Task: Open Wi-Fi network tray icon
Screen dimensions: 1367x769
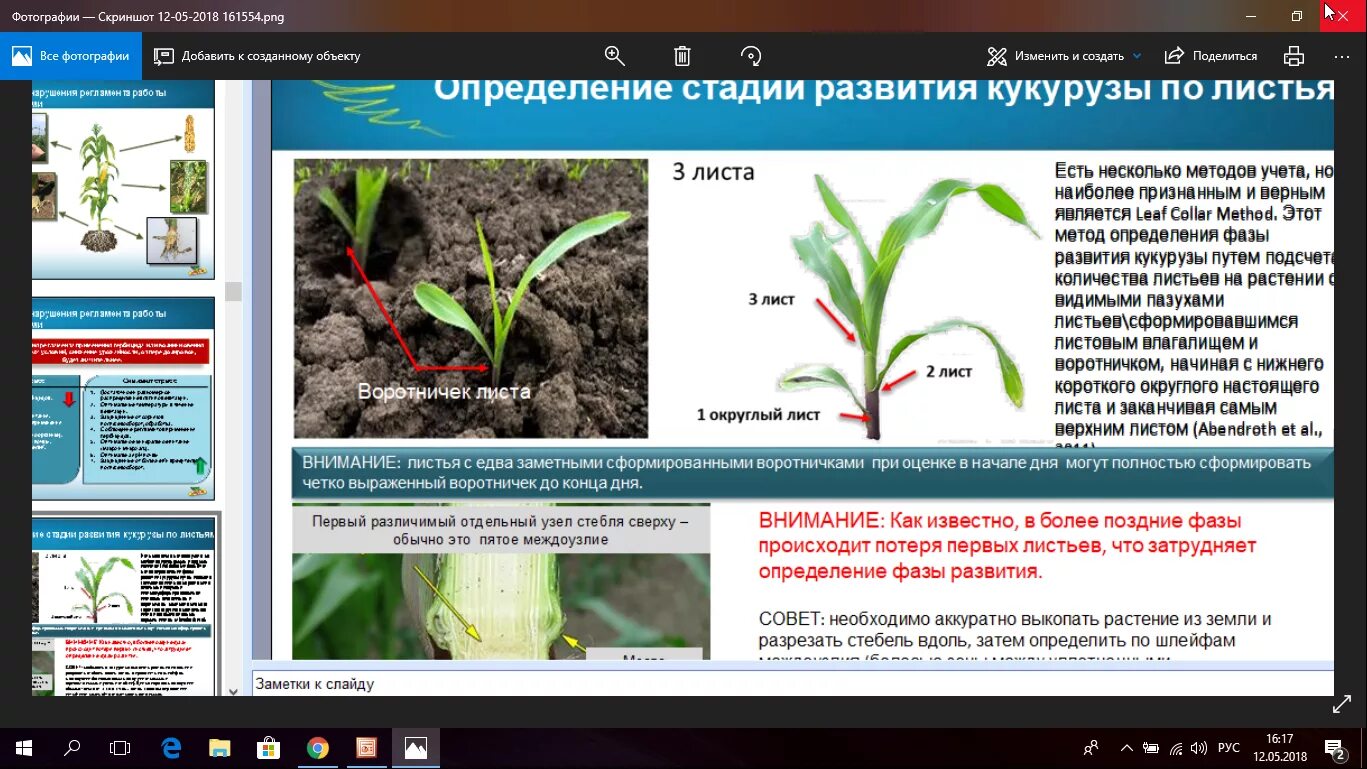Action: [x=1176, y=747]
